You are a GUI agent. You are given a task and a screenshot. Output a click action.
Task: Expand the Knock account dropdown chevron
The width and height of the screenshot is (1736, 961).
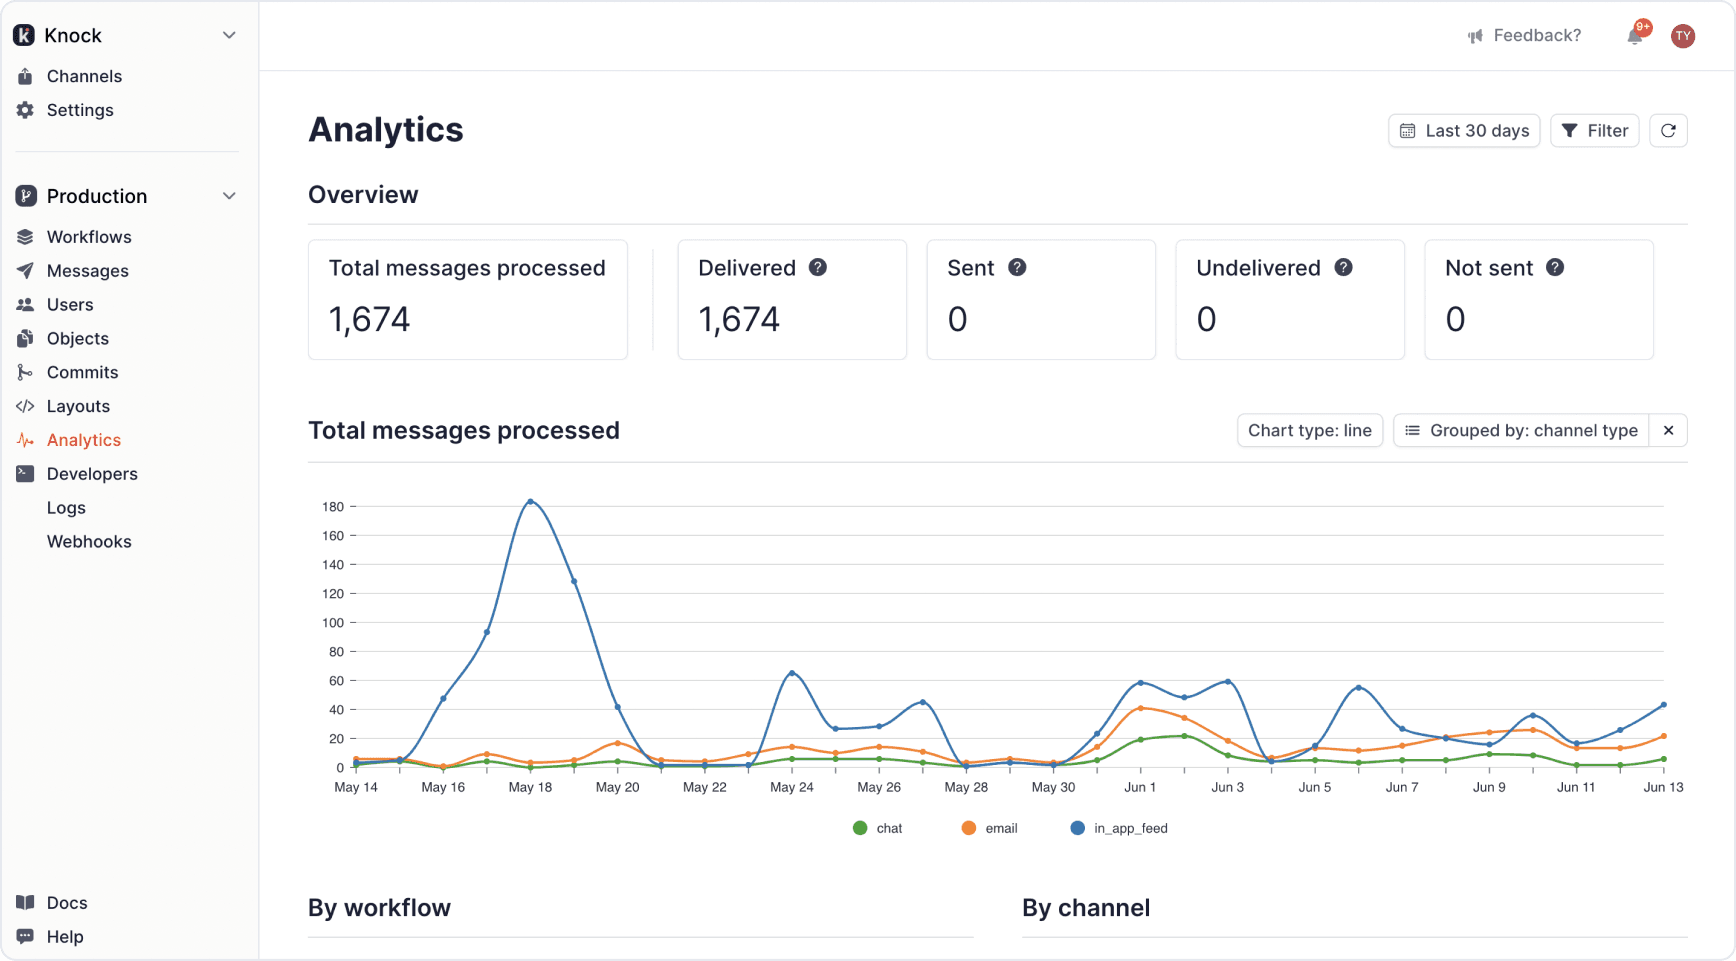click(229, 36)
